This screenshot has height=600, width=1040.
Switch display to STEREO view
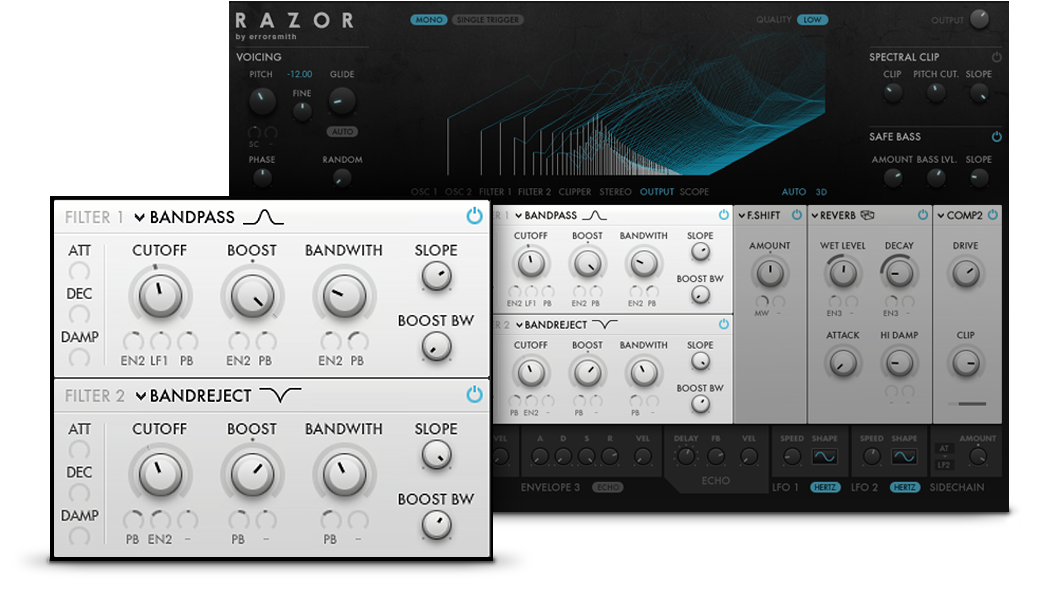(x=616, y=192)
